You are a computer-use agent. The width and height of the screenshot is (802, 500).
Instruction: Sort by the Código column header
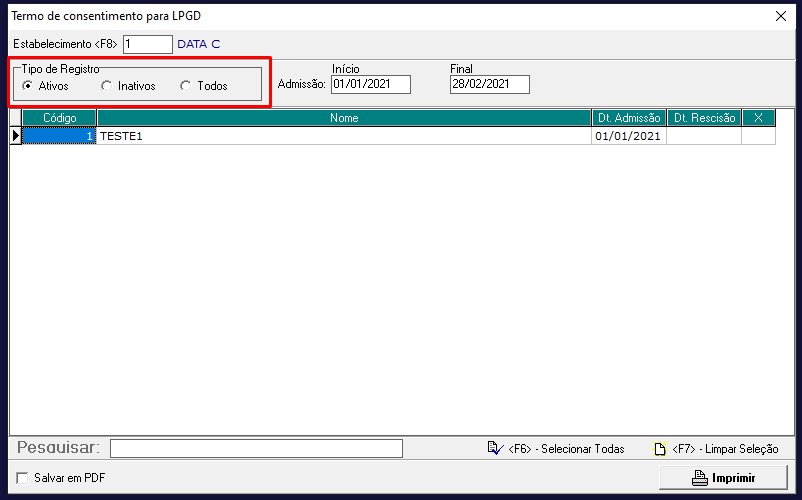[59, 118]
